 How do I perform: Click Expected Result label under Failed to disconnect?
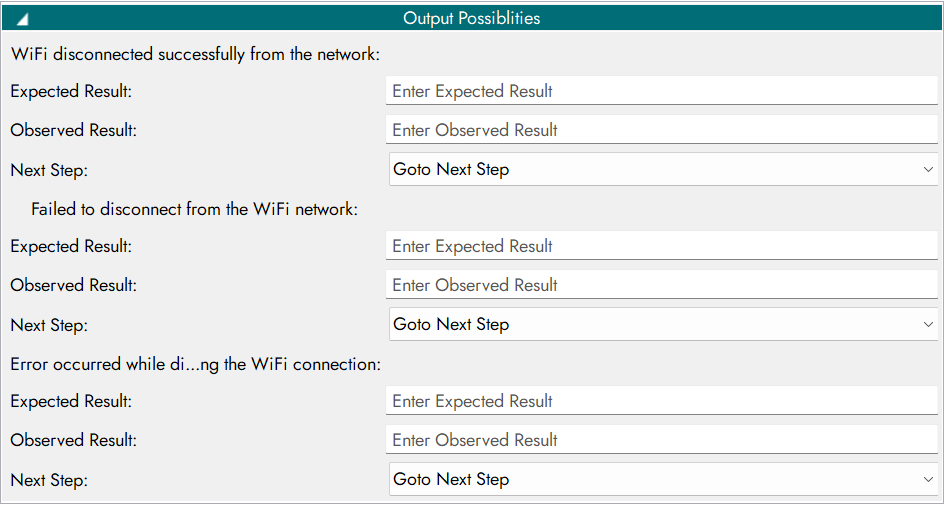tap(71, 246)
